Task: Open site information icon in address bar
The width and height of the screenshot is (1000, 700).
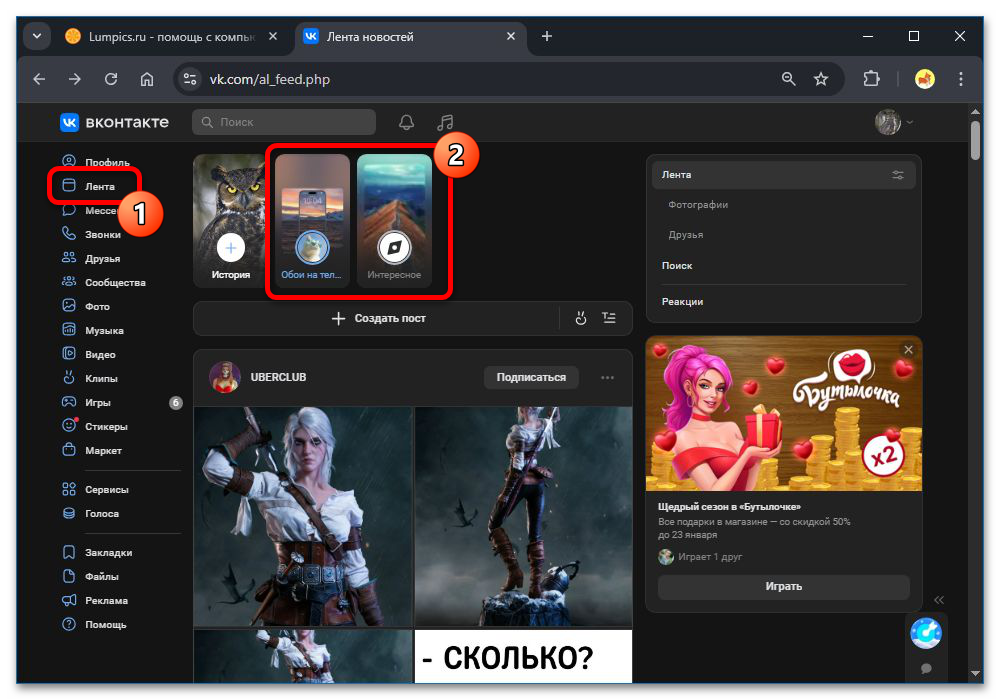Action: [190, 79]
